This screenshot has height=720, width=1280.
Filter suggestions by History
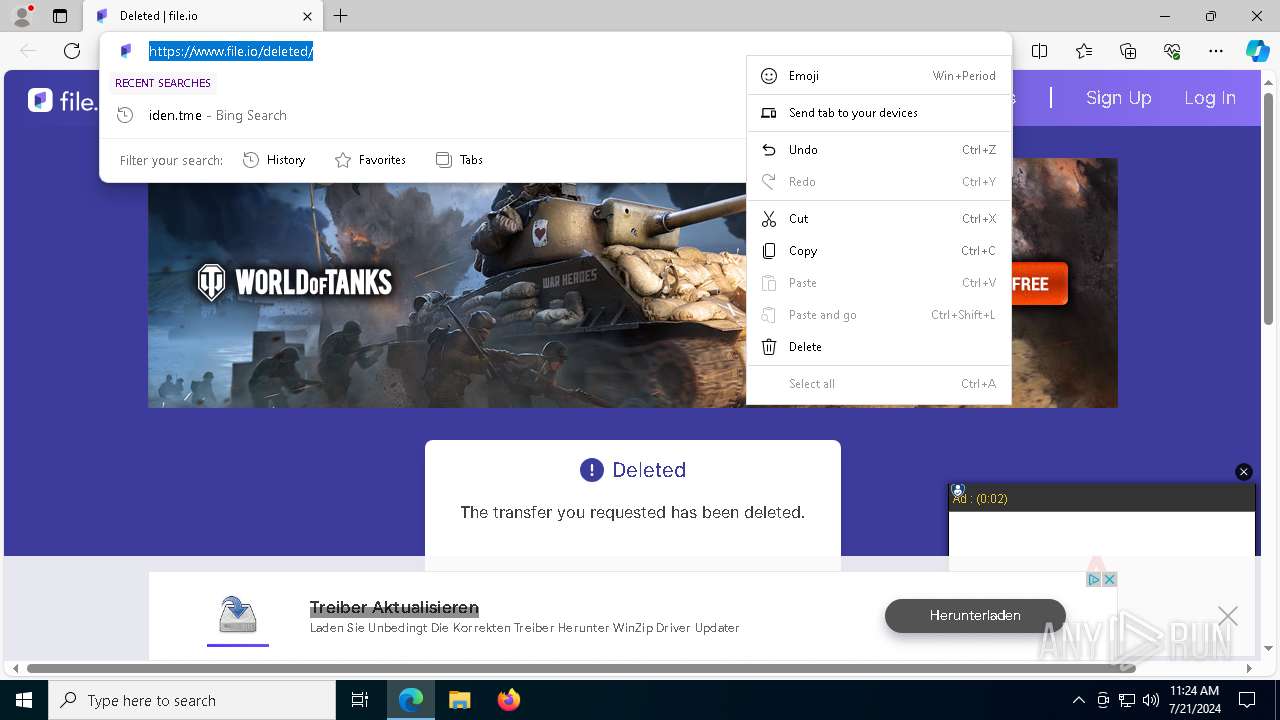[x=274, y=160]
